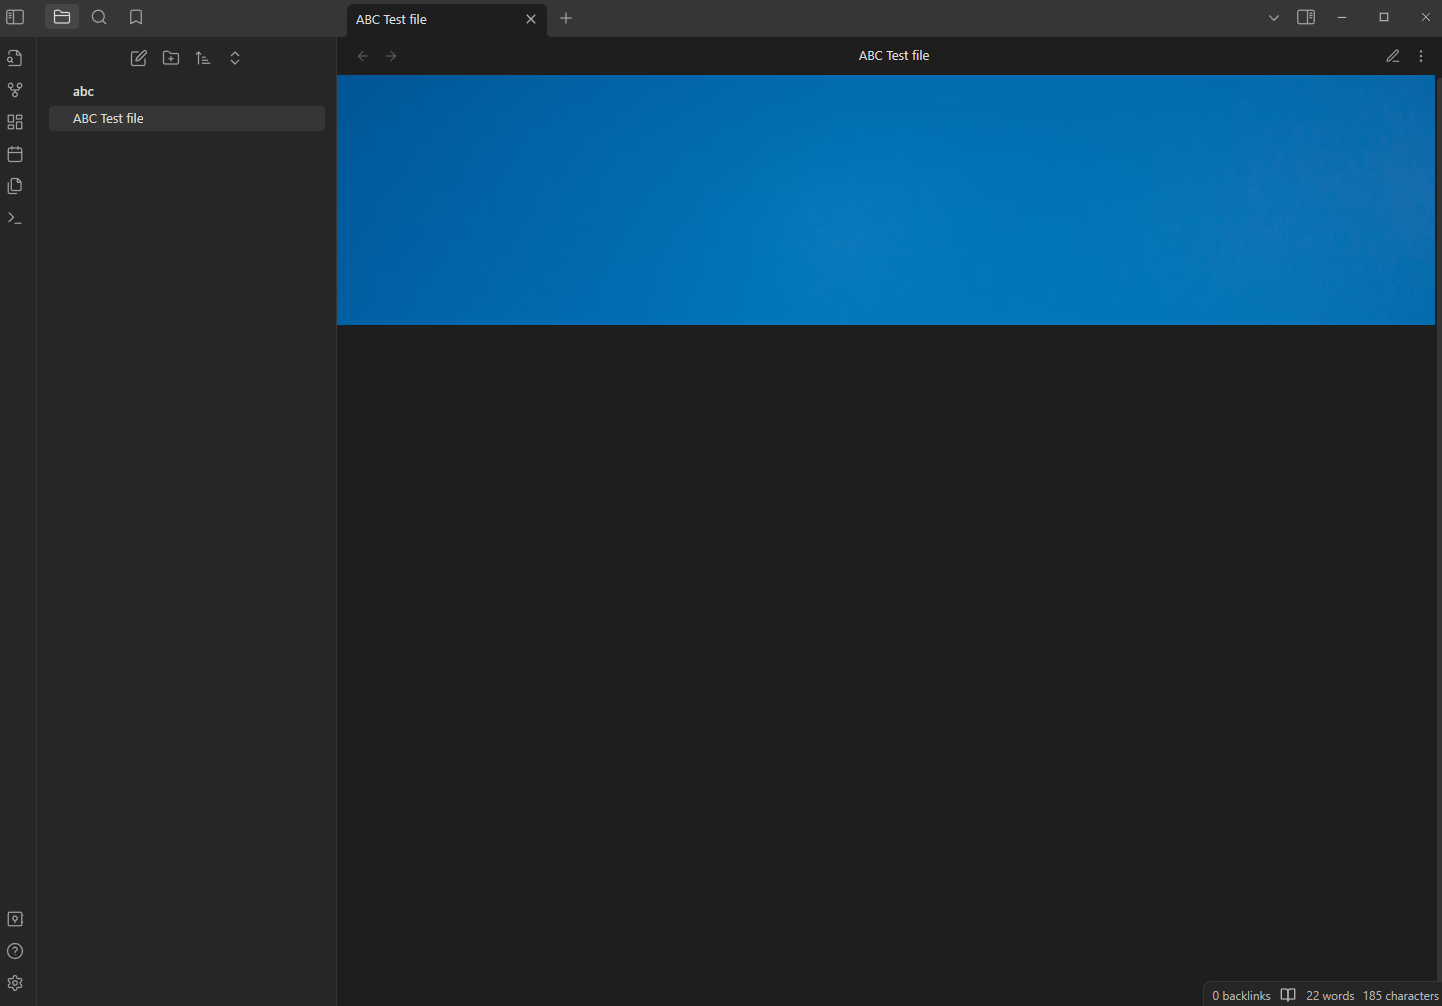Toggle reading view with the book icon
Screen dimensions: 1442x1006
pyautogui.click(x=1287, y=995)
